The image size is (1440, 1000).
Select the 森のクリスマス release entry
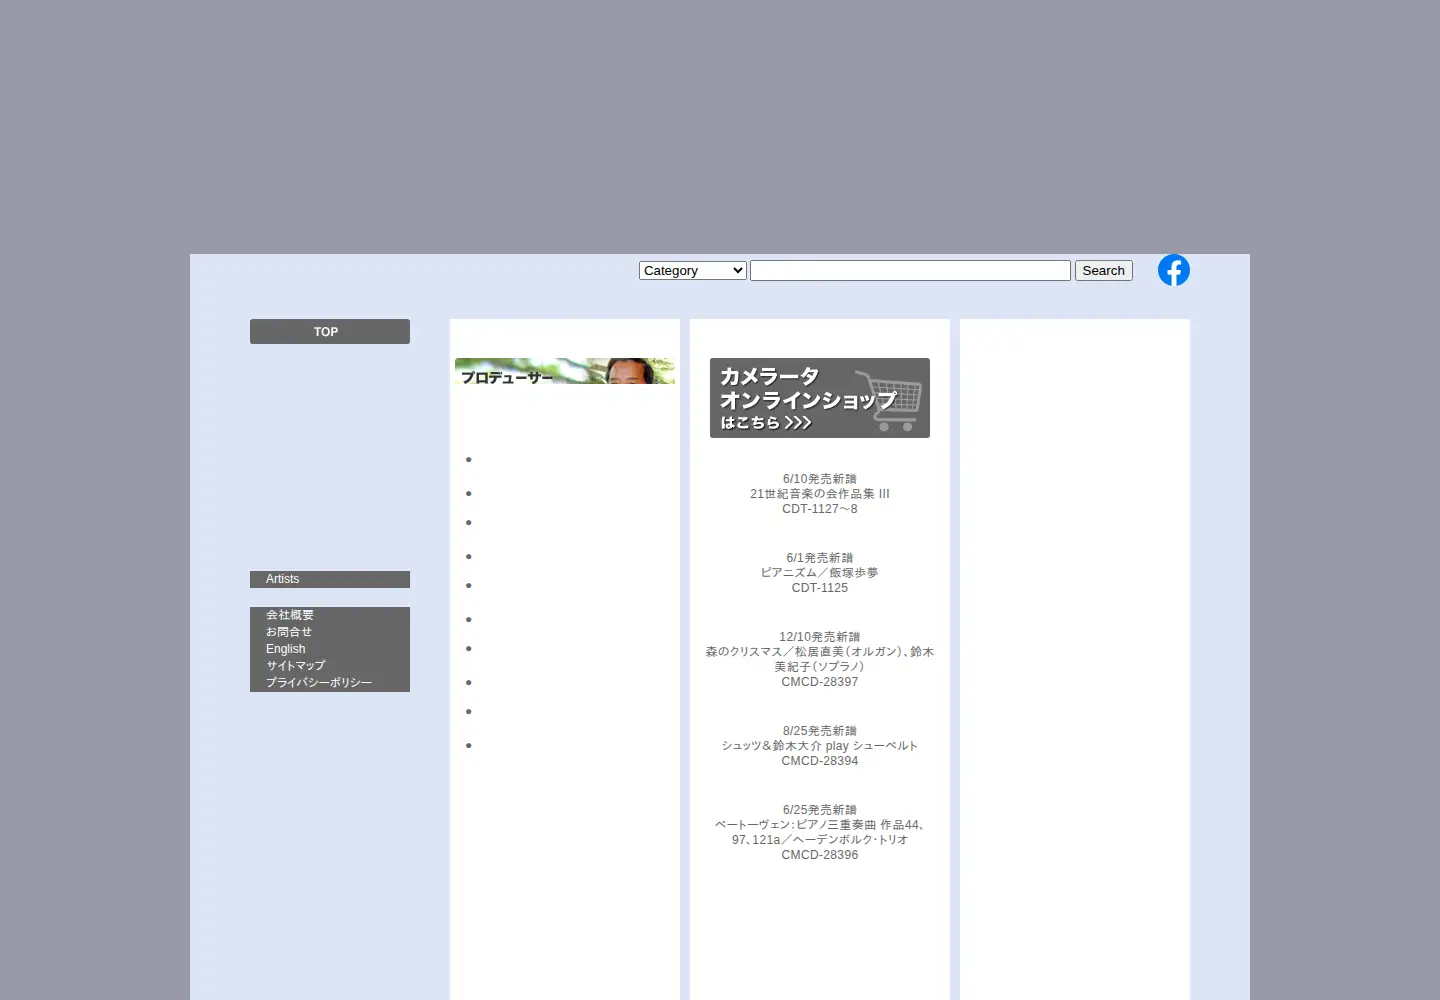tap(820, 659)
